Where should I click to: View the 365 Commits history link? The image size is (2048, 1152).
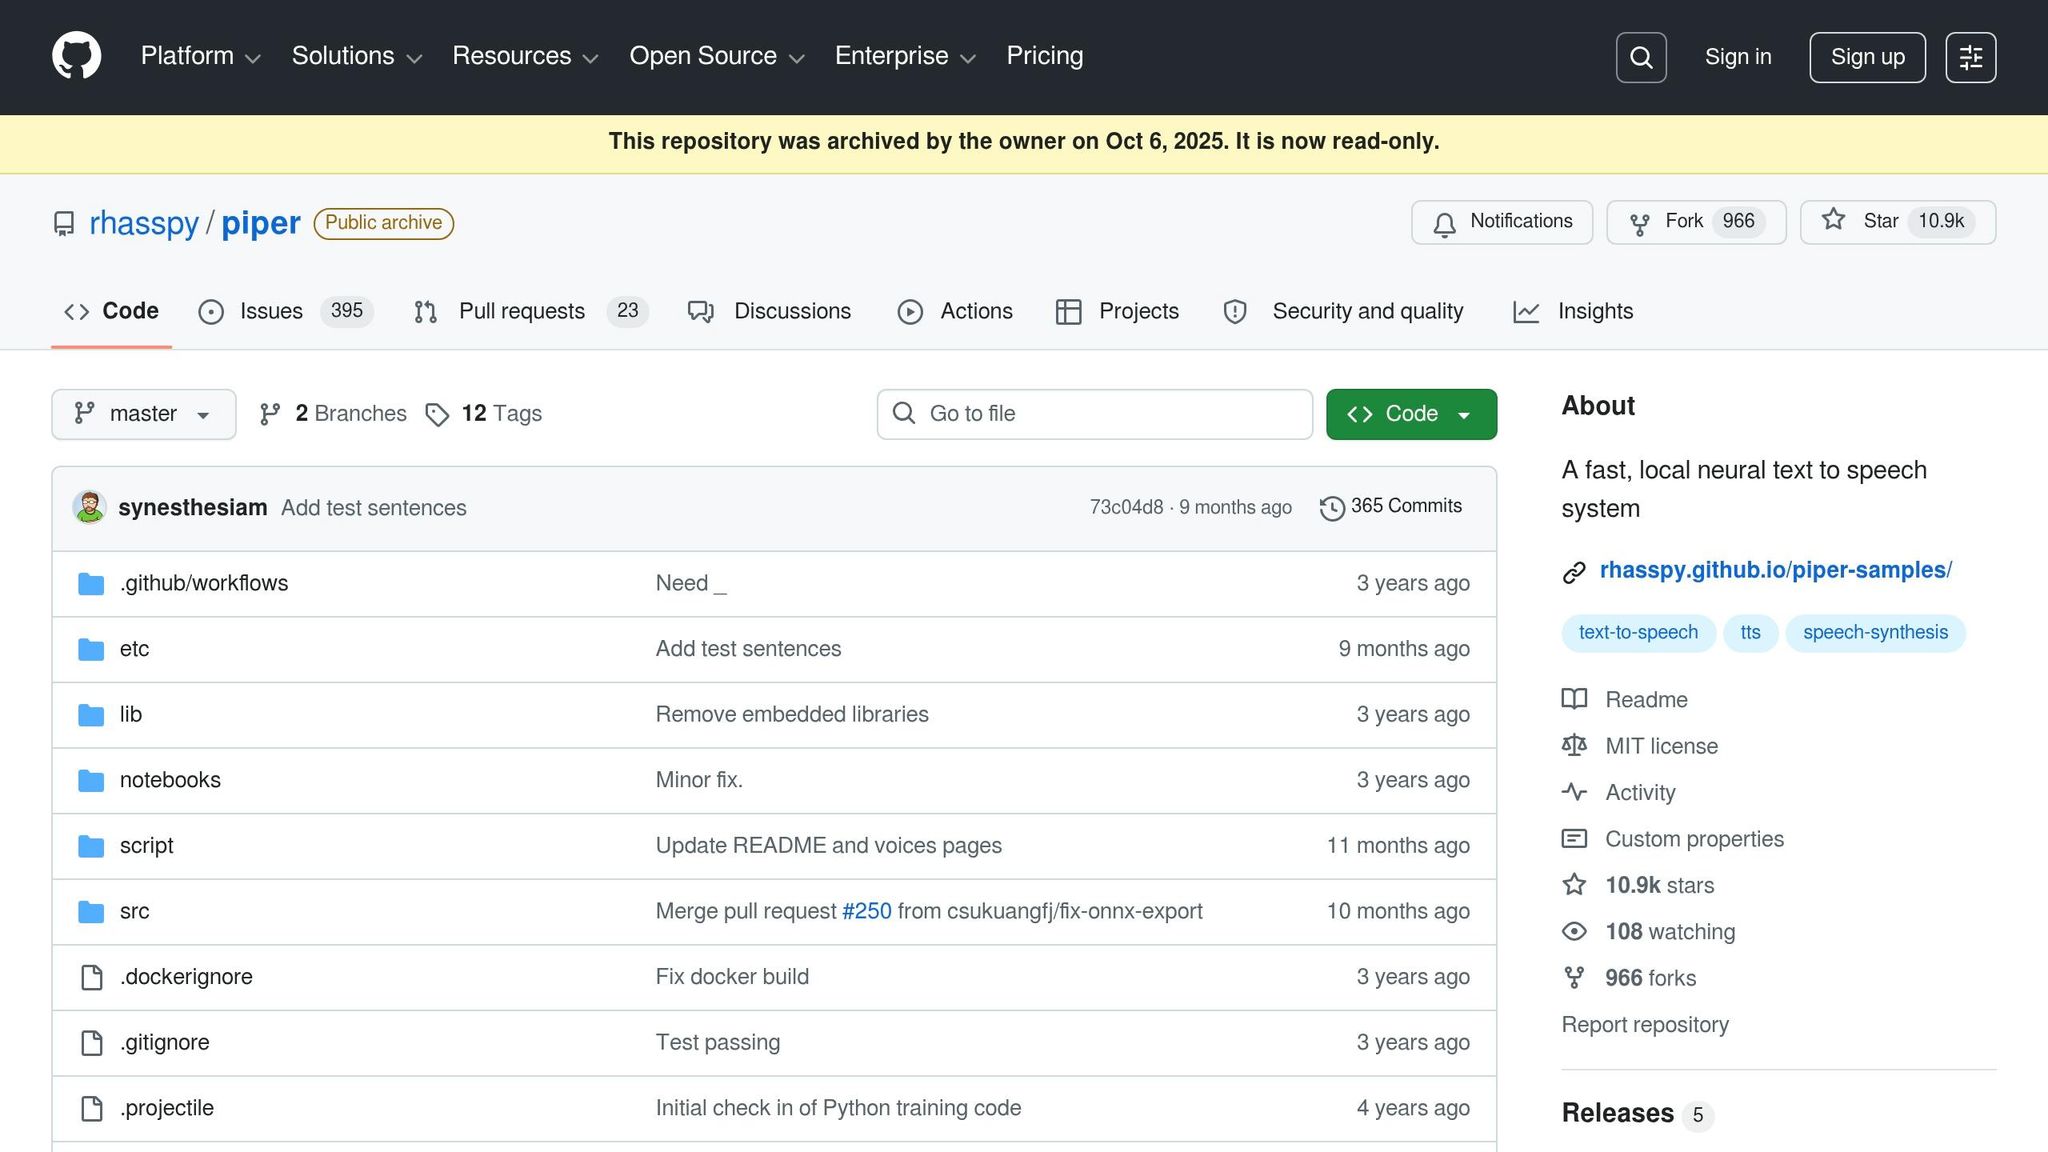[1391, 507]
